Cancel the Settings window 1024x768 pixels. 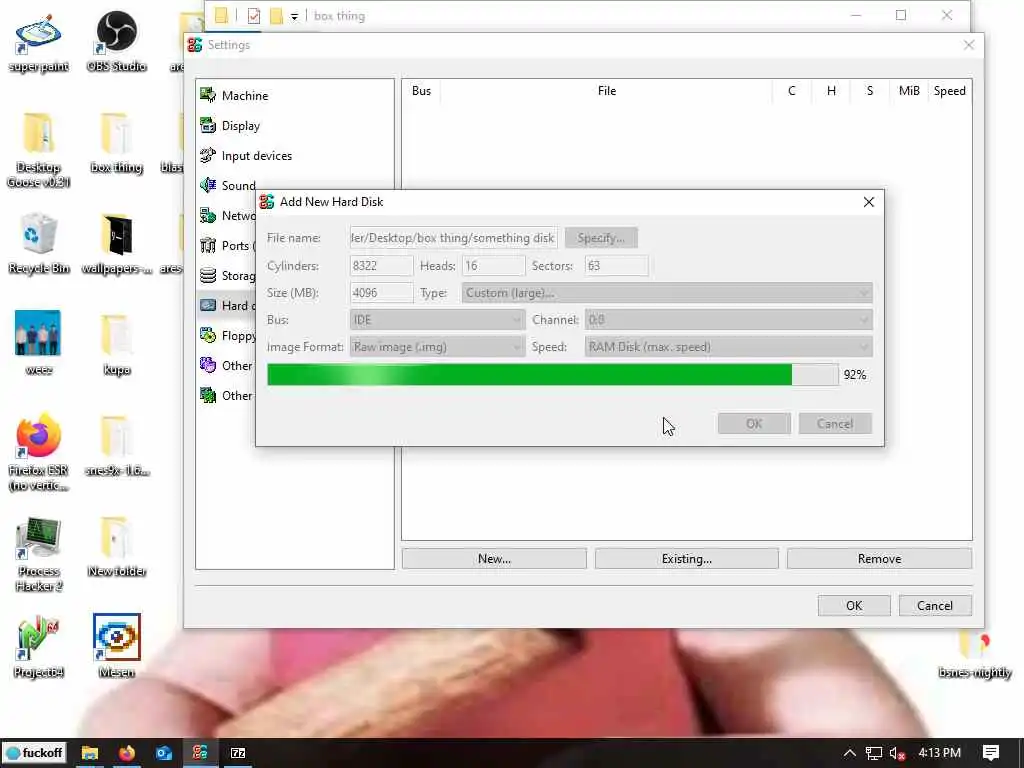[x=935, y=605]
